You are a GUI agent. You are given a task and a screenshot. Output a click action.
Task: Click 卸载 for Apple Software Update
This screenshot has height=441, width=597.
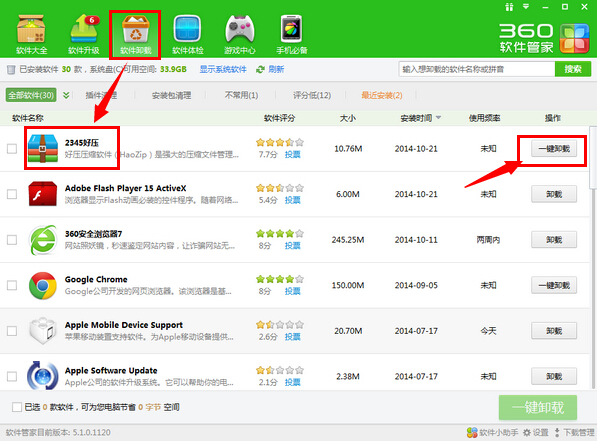(554, 376)
